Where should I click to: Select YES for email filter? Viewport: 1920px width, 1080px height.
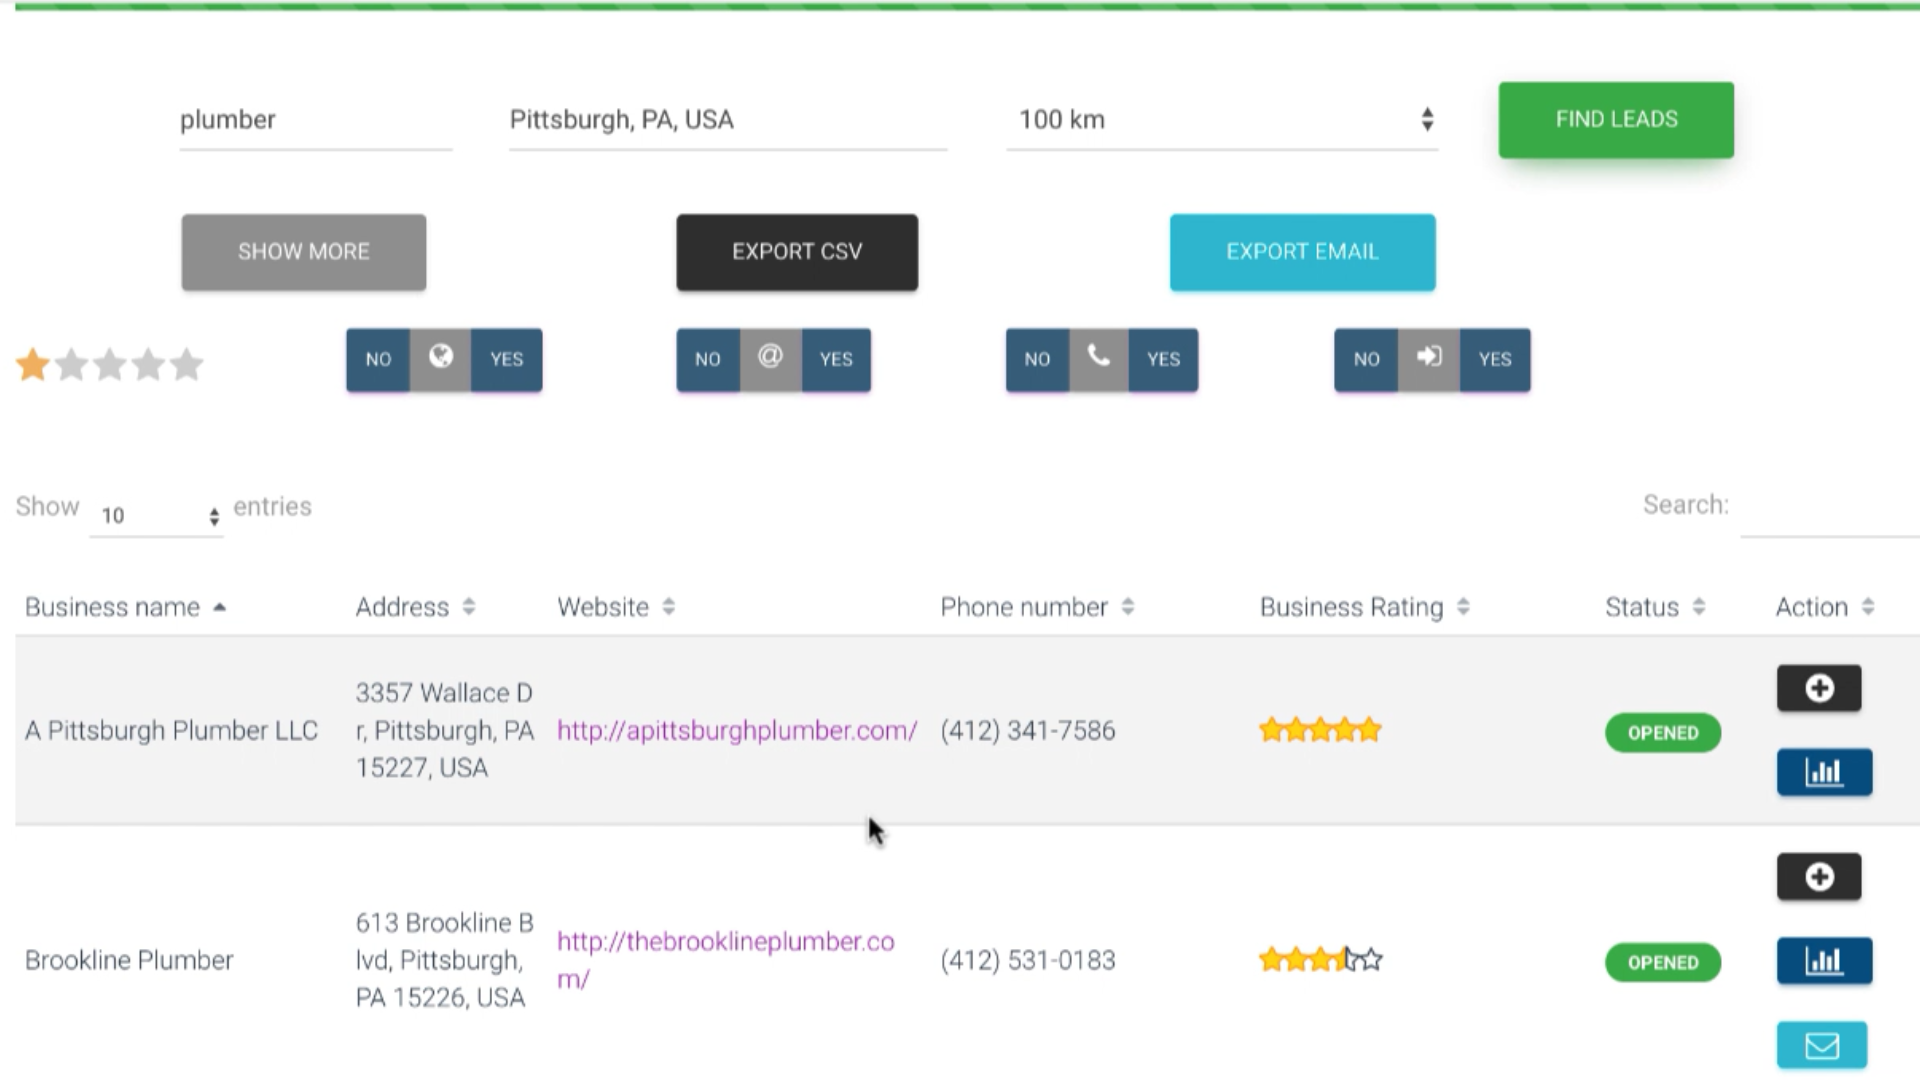(836, 359)
